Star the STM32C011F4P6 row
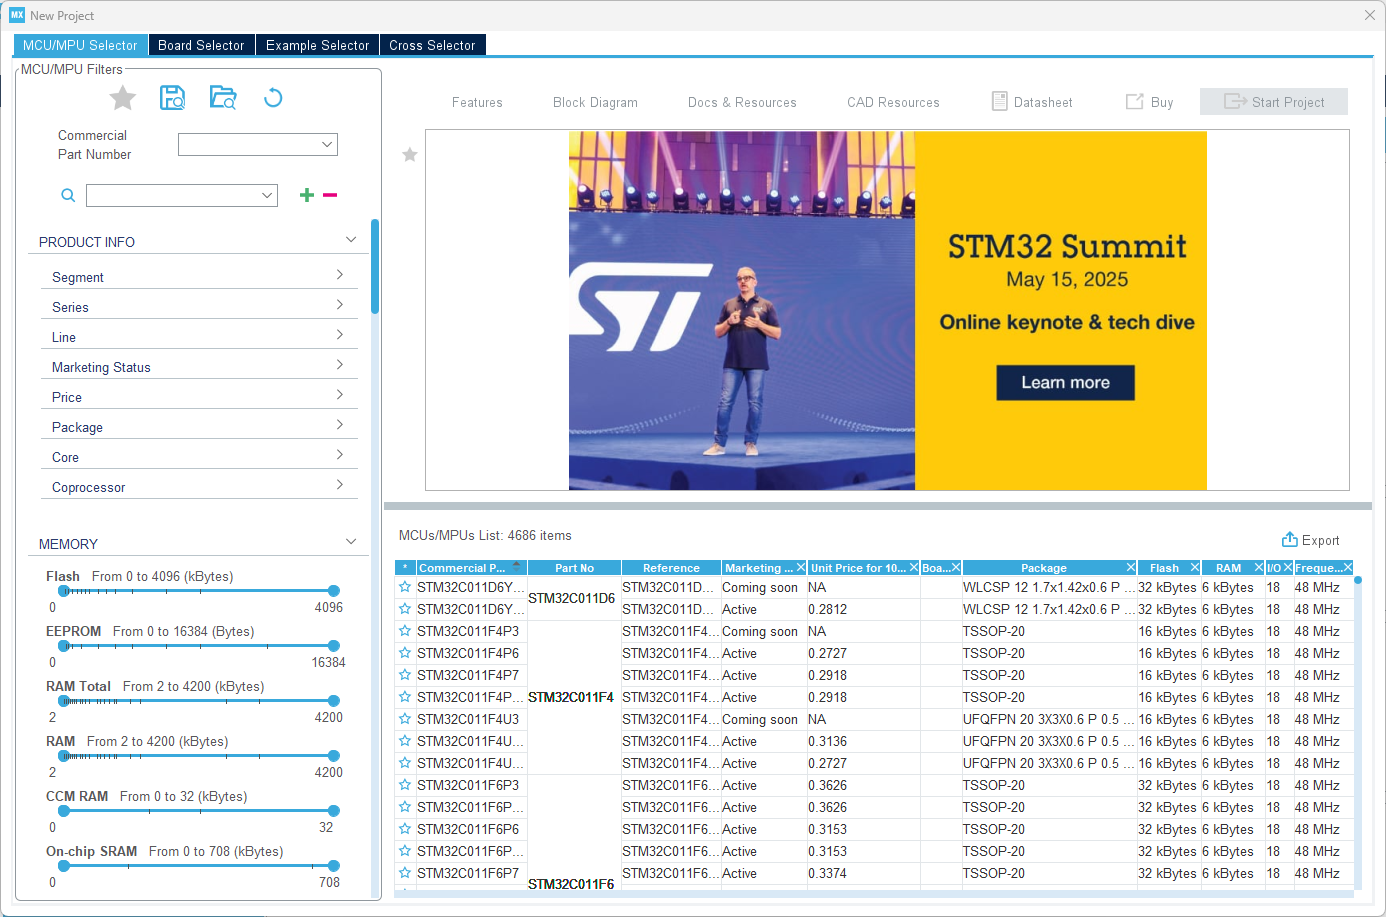The width and height of the screenshot is (1386, 917). coord(405,653)
